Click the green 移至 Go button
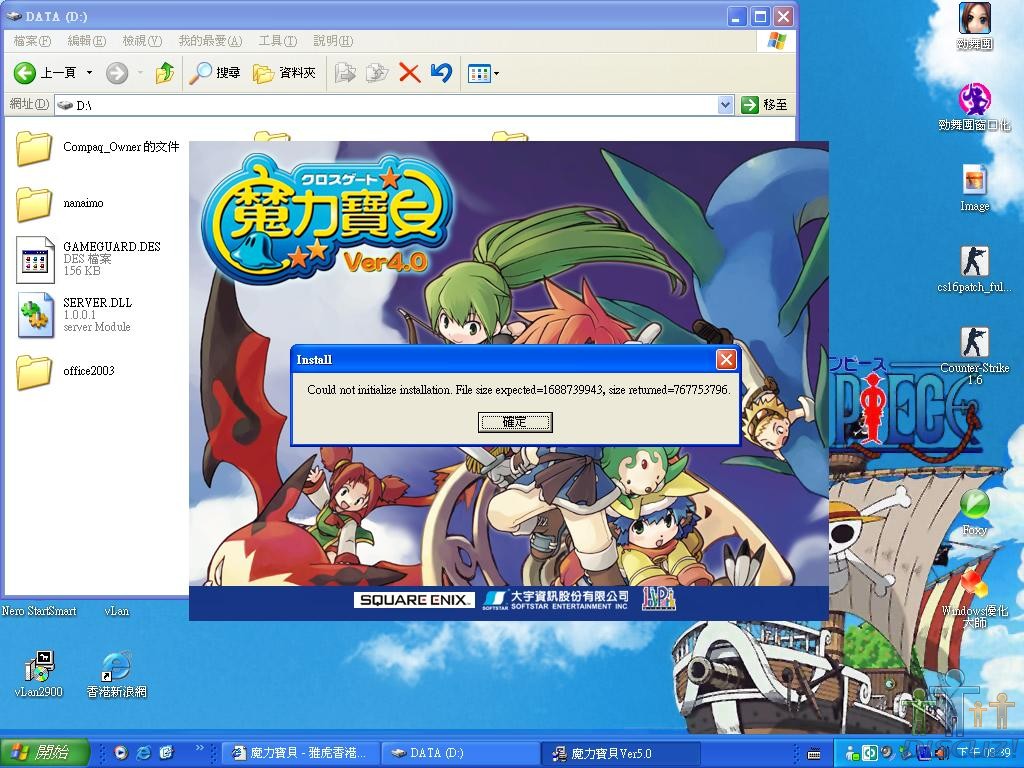Viewport: 1024px width, 768px height. [765, 105]
